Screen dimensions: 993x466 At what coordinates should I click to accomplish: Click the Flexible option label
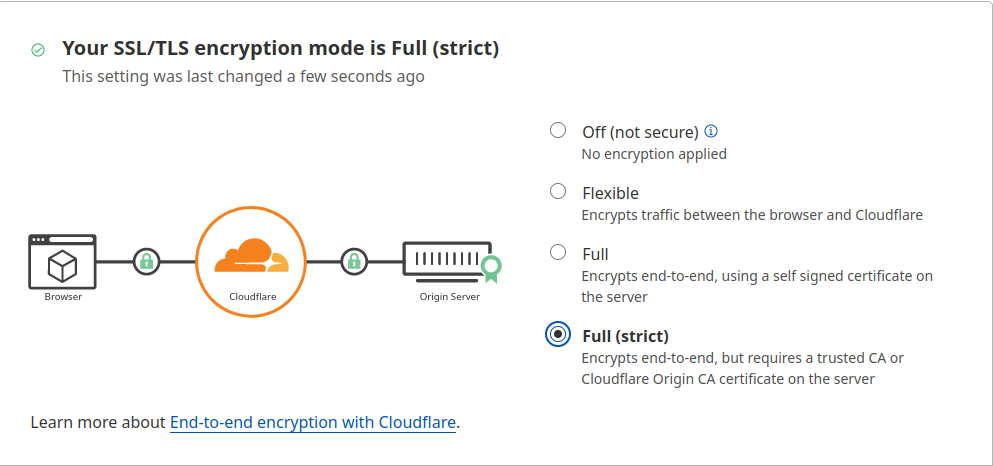(x=610, y=193)
